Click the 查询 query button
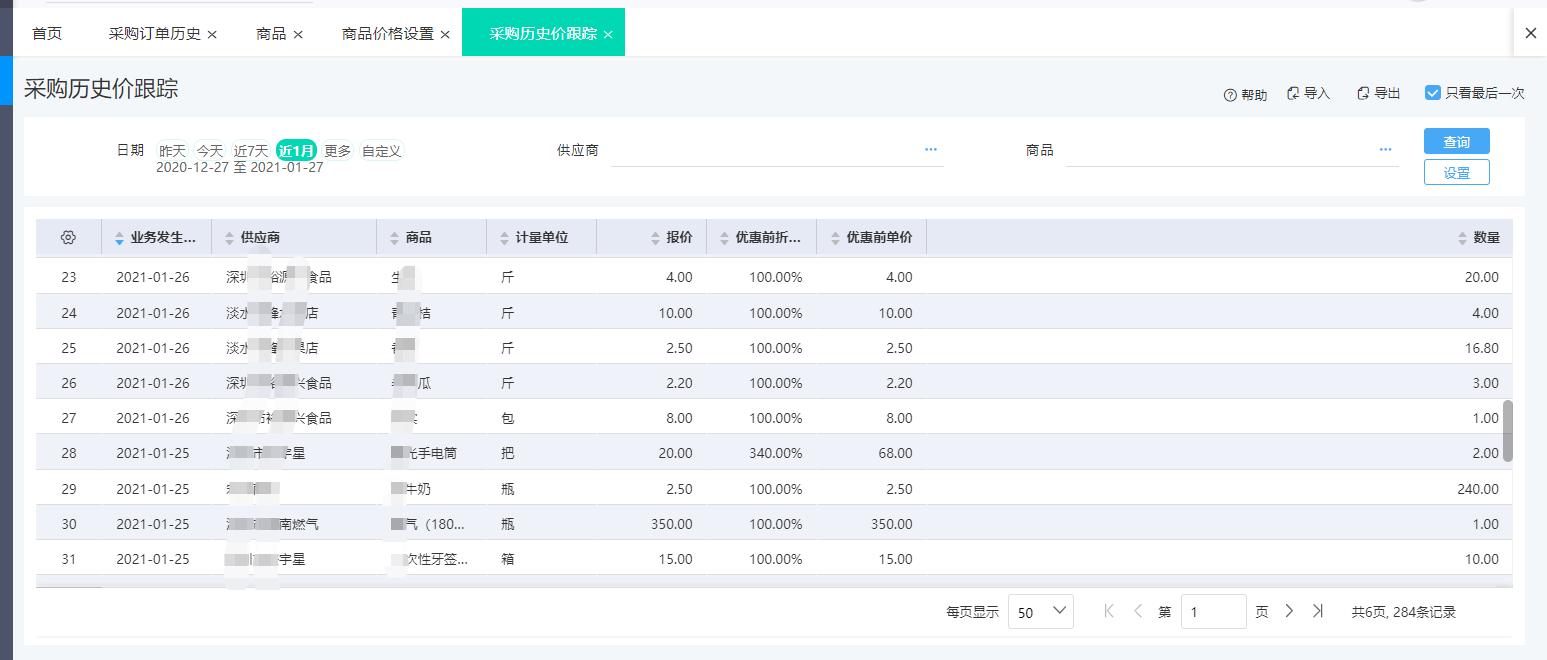This screenshot has height=660, width=1547. [1456, 141]
